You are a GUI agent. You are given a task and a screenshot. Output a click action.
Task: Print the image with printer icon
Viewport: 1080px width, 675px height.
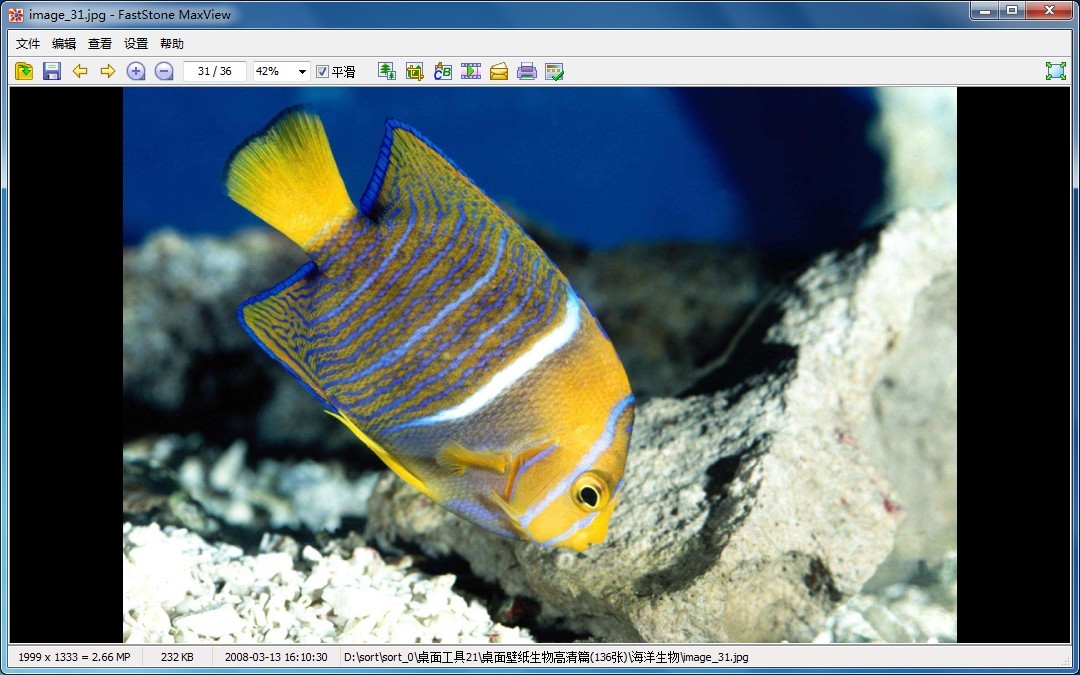point(527,71)
